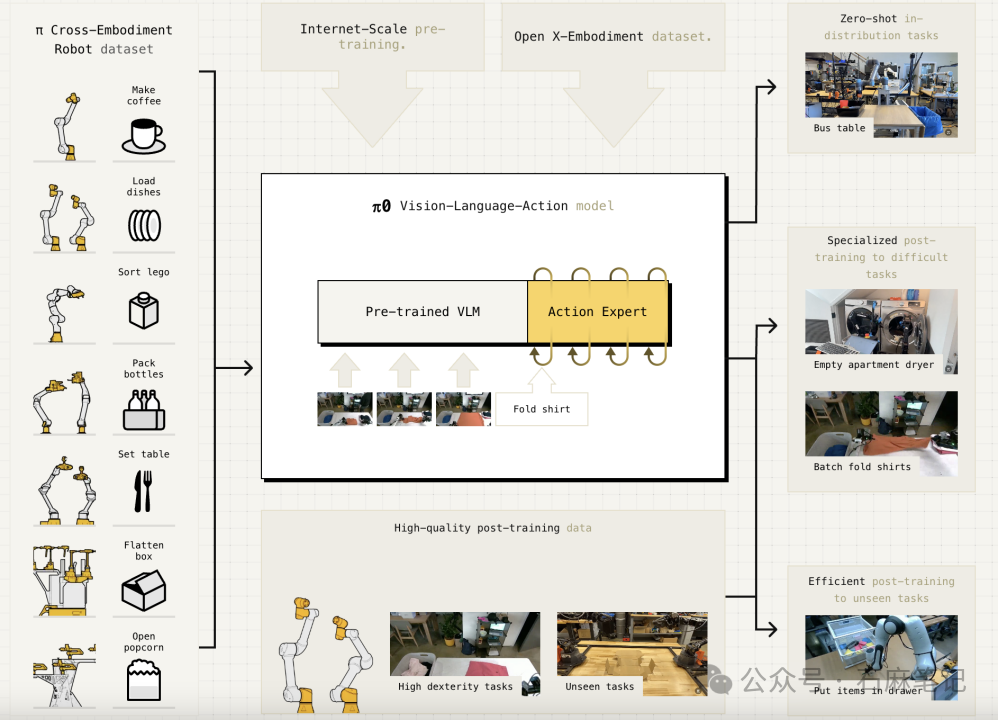Viewport: 998px width, 720px height.
Task: Click the Specialized post-training to difficult tasks heading
Action: (881, 257)
